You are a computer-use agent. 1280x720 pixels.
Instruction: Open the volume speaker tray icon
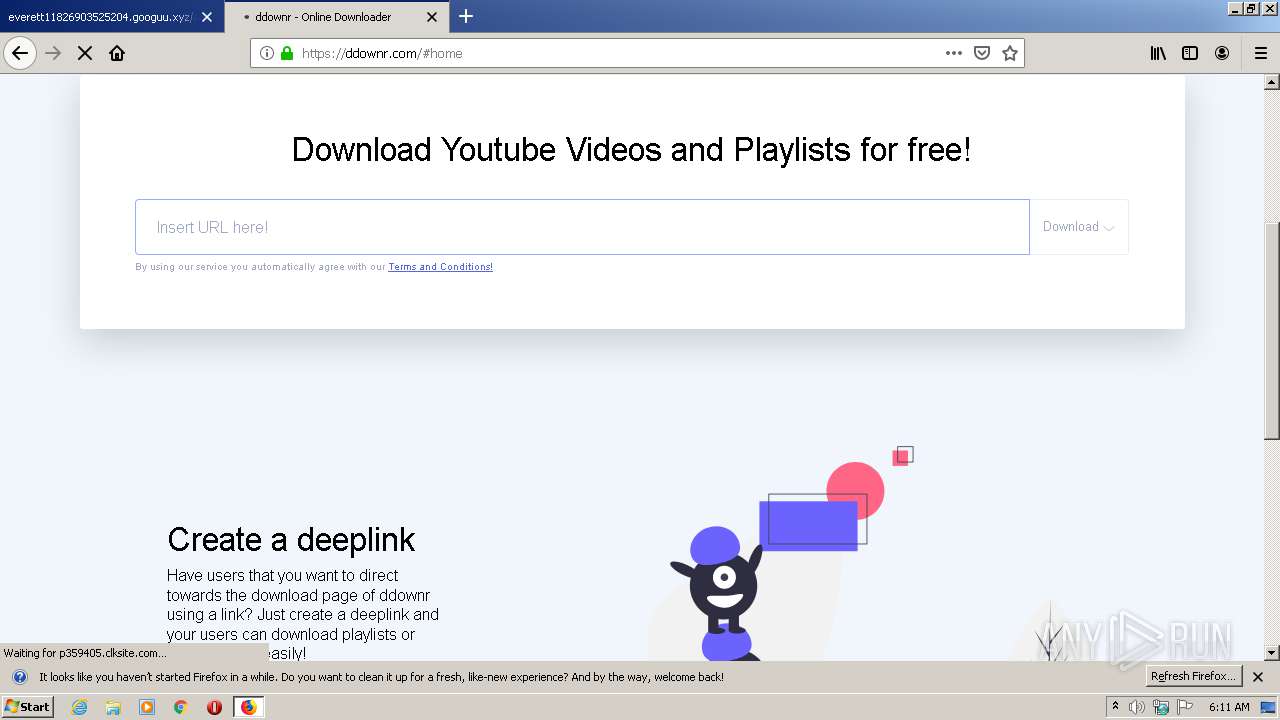coord(1137,707)
